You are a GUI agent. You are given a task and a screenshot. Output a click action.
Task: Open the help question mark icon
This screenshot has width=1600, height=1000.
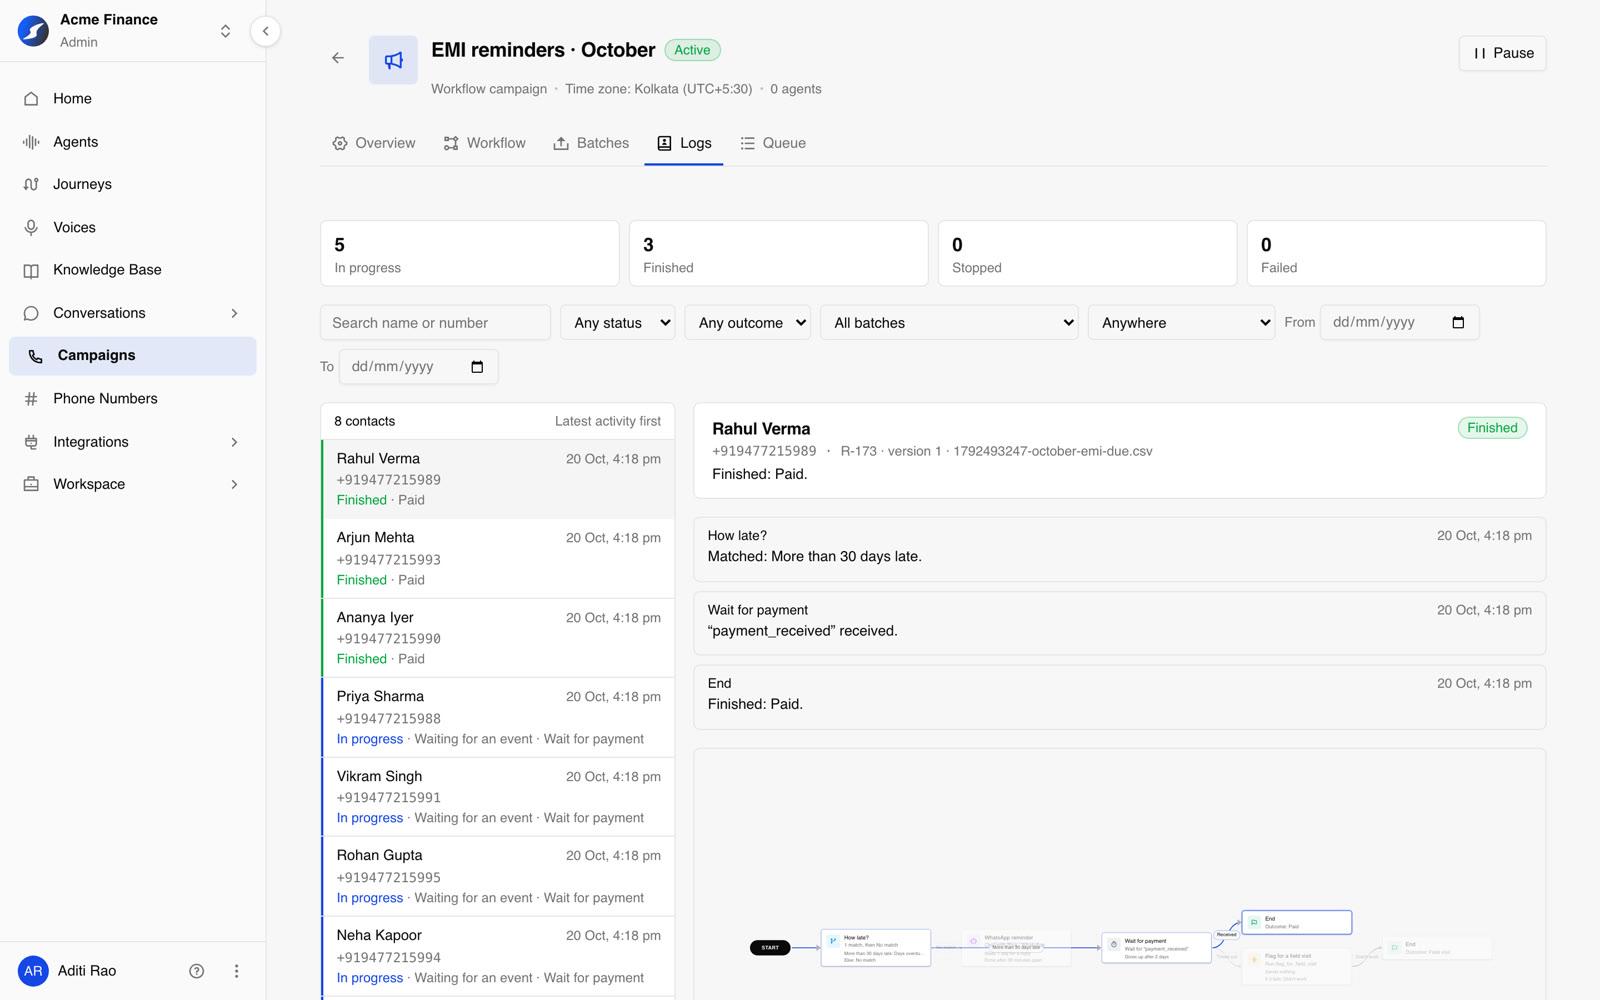point(197,971)
